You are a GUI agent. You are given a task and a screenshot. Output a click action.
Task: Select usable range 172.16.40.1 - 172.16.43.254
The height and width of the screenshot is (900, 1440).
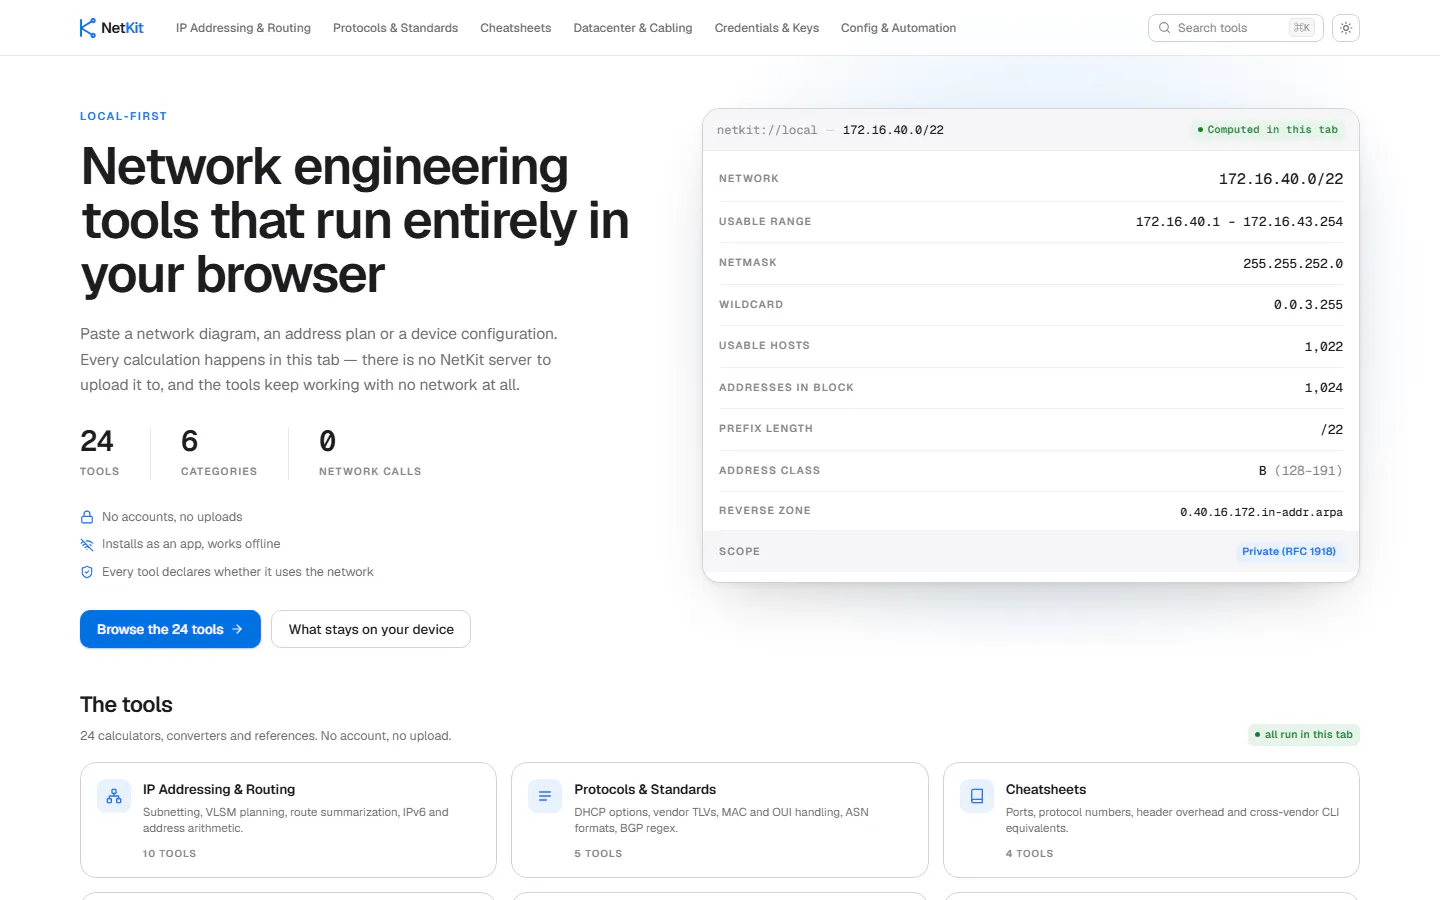(x=1239, y=222)
